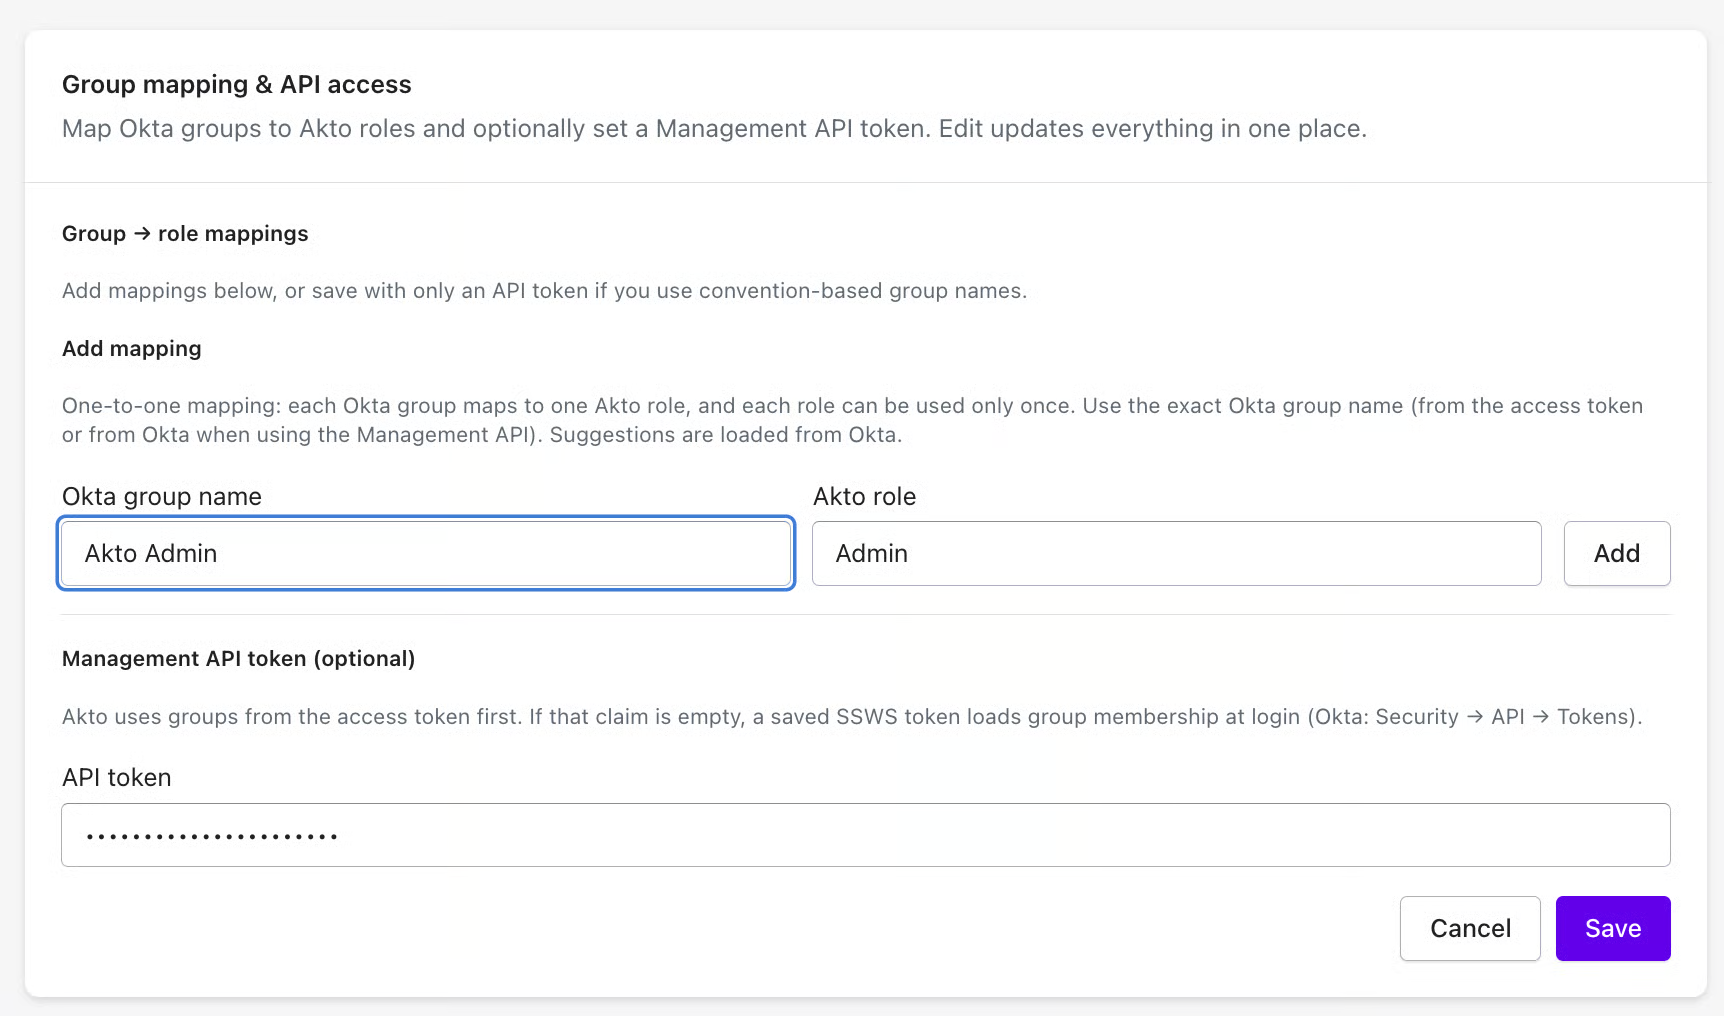The image size is (1724, 1016).
Task: Open the Akto role combo box
Action: [x=1176, y=553]
